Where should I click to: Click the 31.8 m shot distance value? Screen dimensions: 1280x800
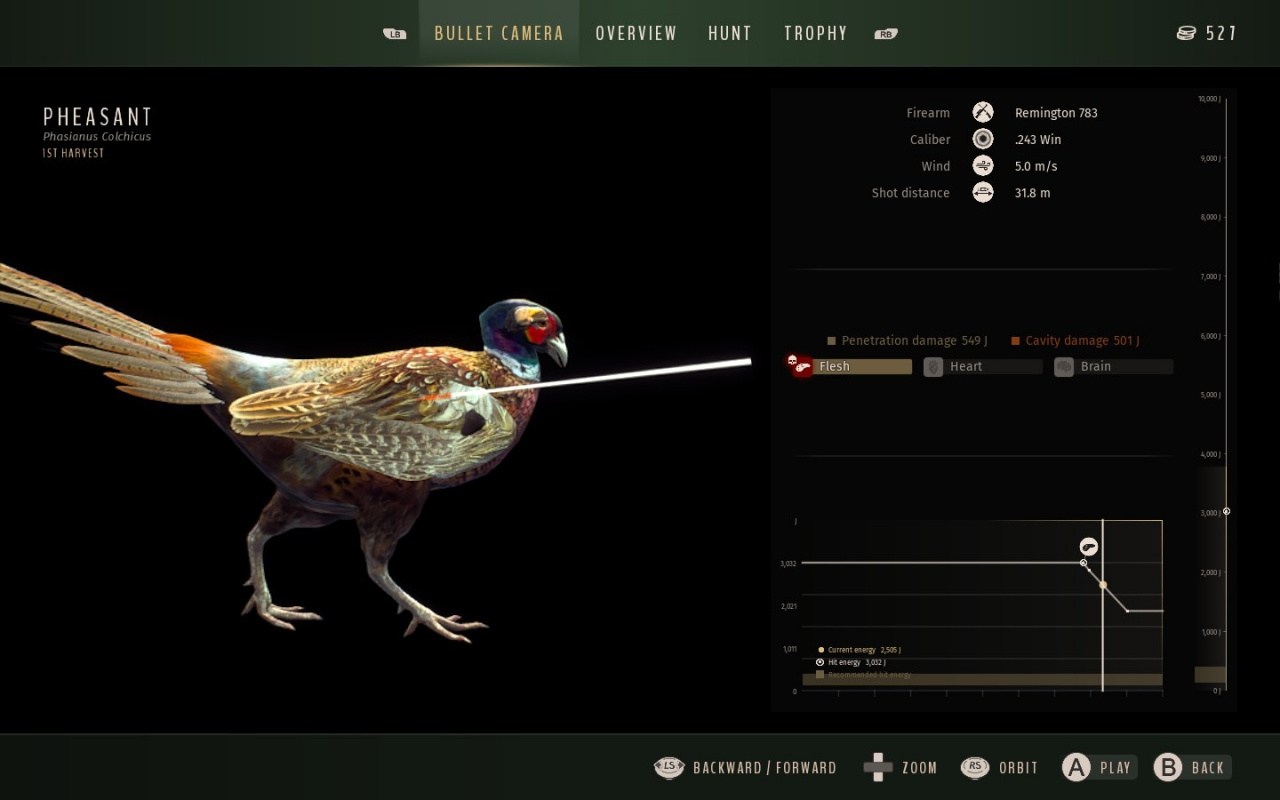[x=1032, y=193]
